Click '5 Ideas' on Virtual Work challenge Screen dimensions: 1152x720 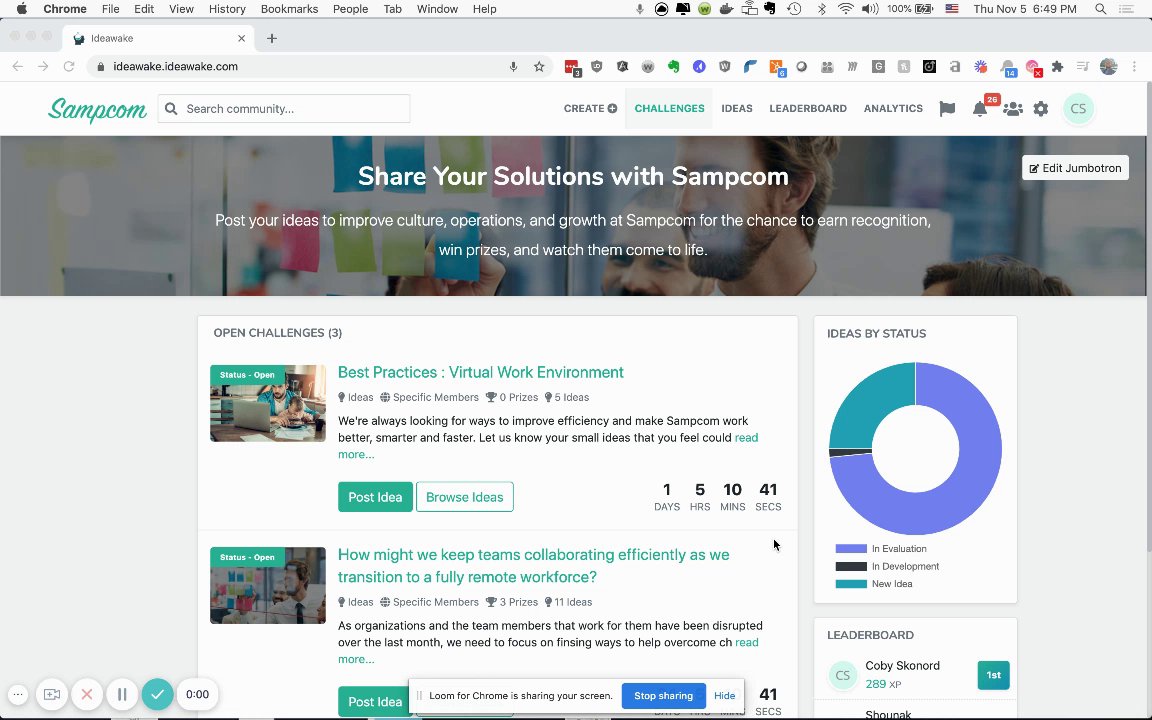click(x=566, y=397)
